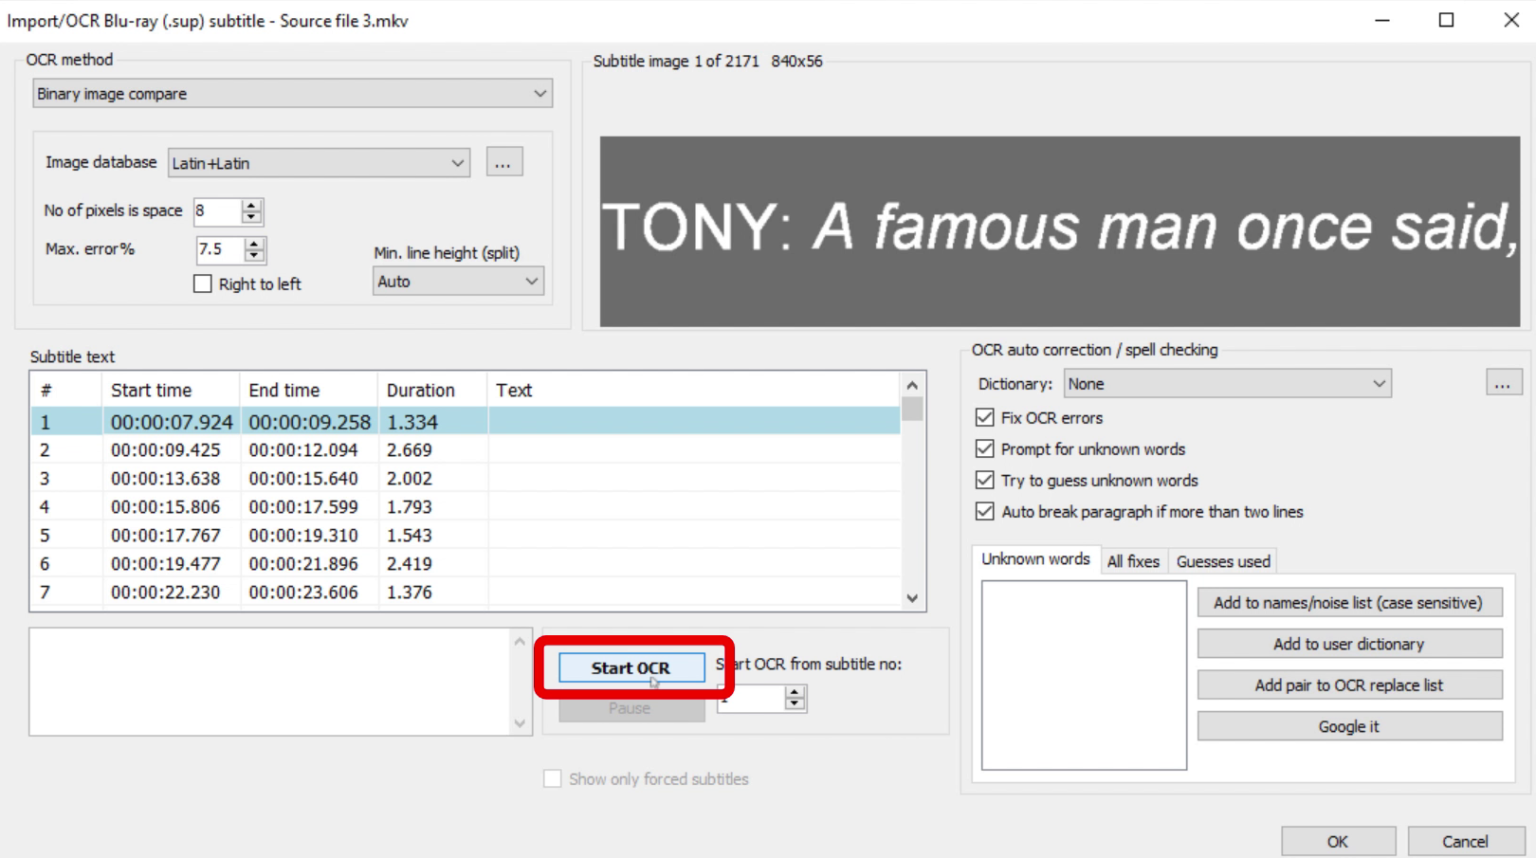Image resolution: width=1536 pixels, height=858 pixels.
Task: Click scroll down arrow of text edit box
Action: click(x=520, y=723)
